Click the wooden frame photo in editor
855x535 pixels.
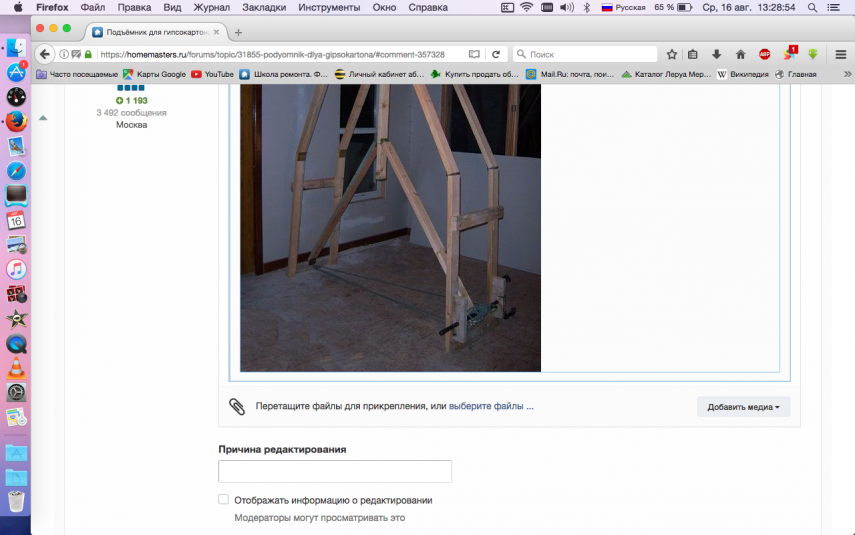[x=390, y=228]
